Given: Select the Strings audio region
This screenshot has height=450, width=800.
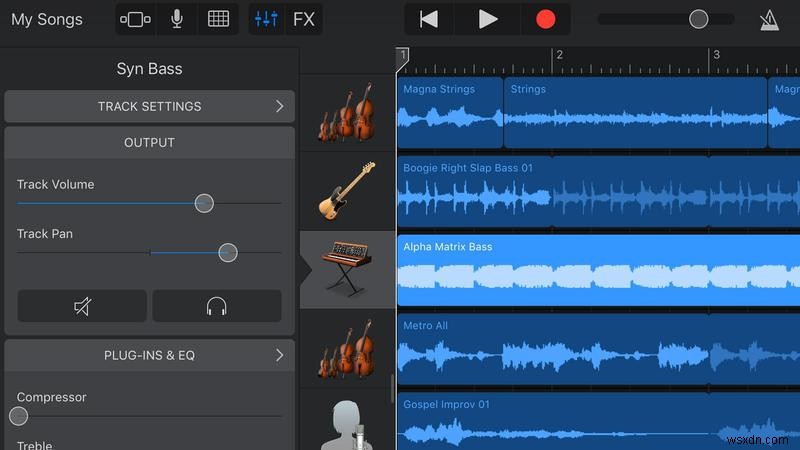Looking at the screenshot, I should click(x=636, y=113).
